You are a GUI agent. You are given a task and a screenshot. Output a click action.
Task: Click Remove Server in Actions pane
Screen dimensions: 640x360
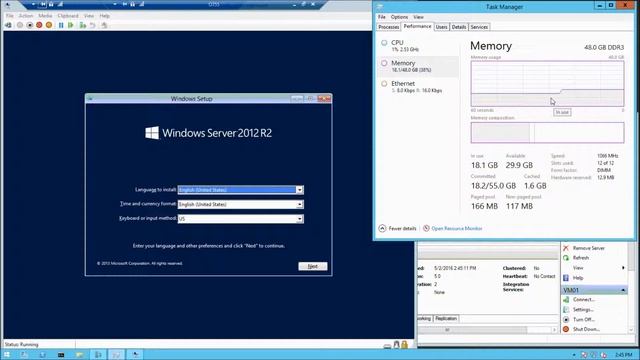click(x=589, y=248)
